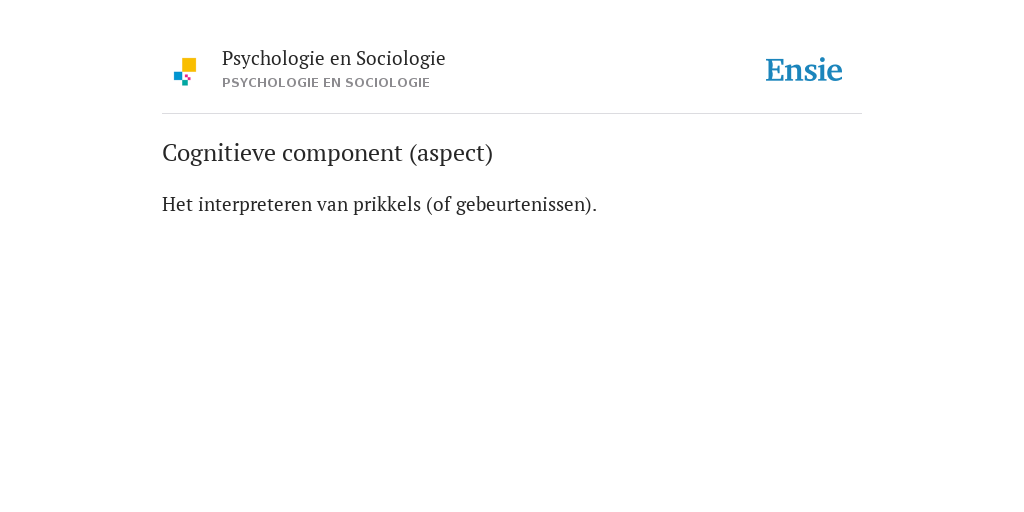The width and height of the screenshot is (1024, 512).
Task: Click the teal square in the logo
Action: pyautogui.click(x=185, y=83)
